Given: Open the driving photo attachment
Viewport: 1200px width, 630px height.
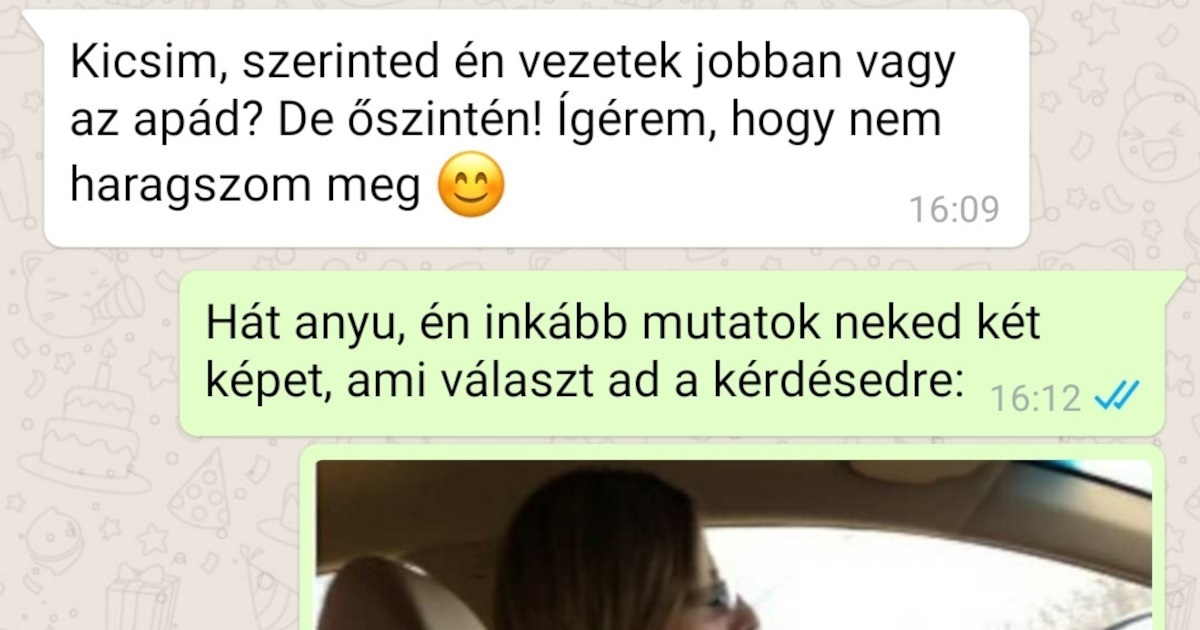Looking at the screenshot, I should pos(734,544).
